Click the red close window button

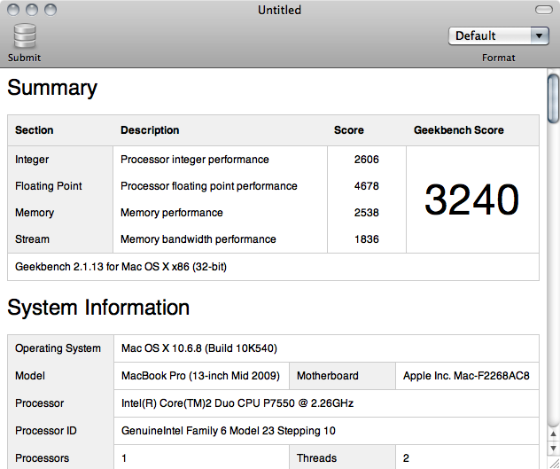[x=13, y=10]
